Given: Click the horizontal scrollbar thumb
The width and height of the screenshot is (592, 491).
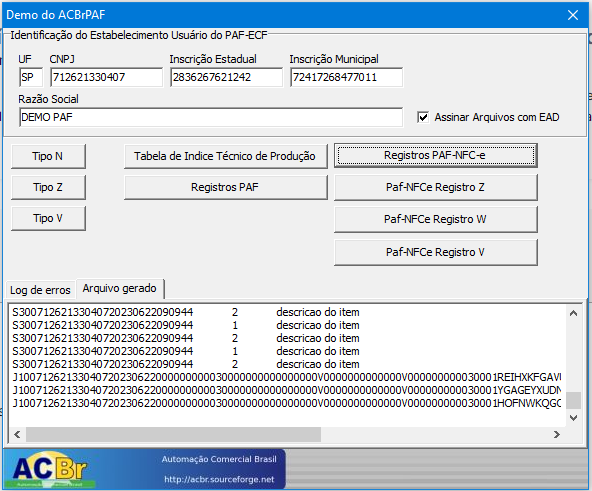Looking at the screenshot, I should pyautogui.click(x=173, y=434).
